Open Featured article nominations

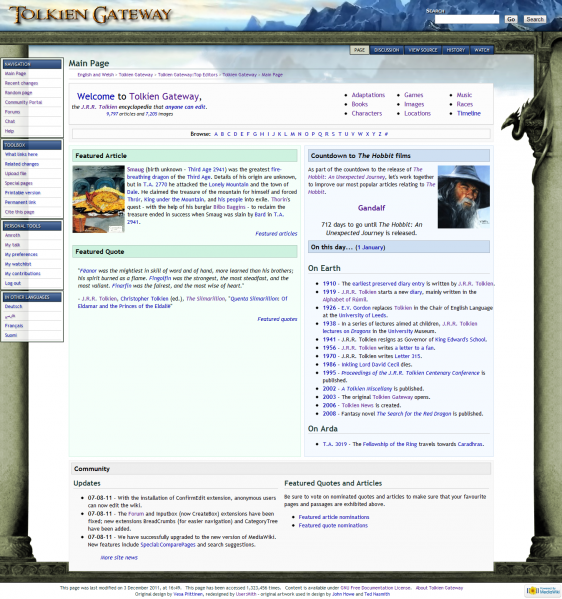tap(334, 517)
